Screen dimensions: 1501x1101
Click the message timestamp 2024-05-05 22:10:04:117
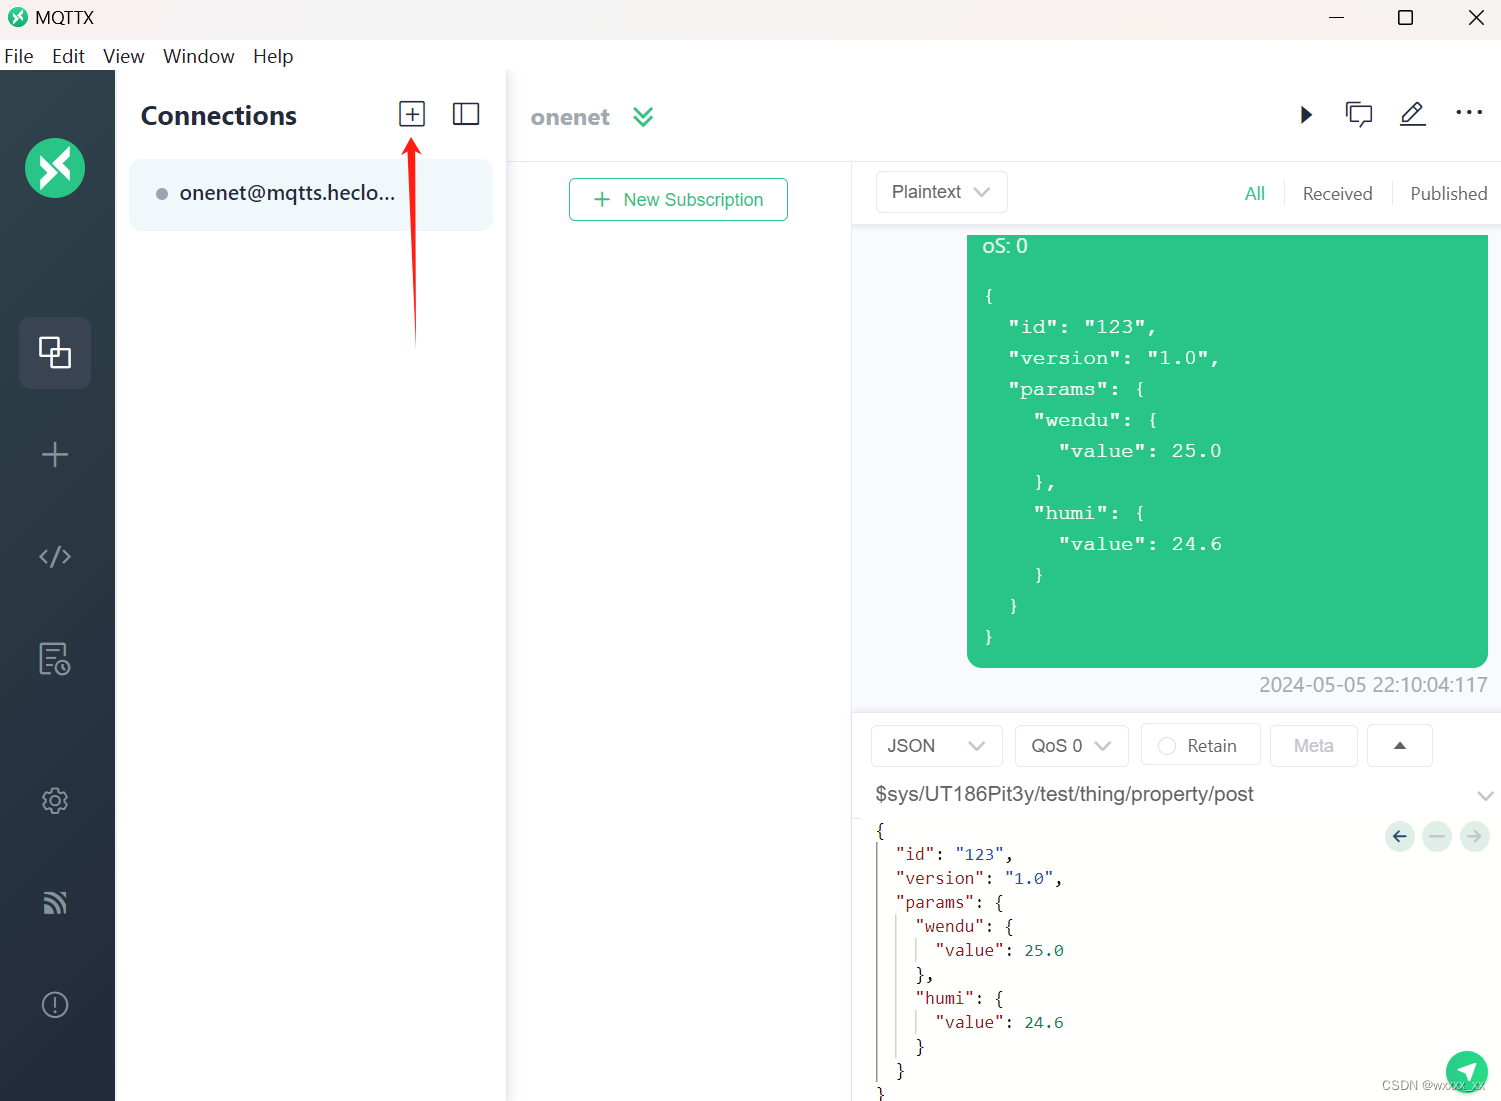click(x=1373, y=685)
